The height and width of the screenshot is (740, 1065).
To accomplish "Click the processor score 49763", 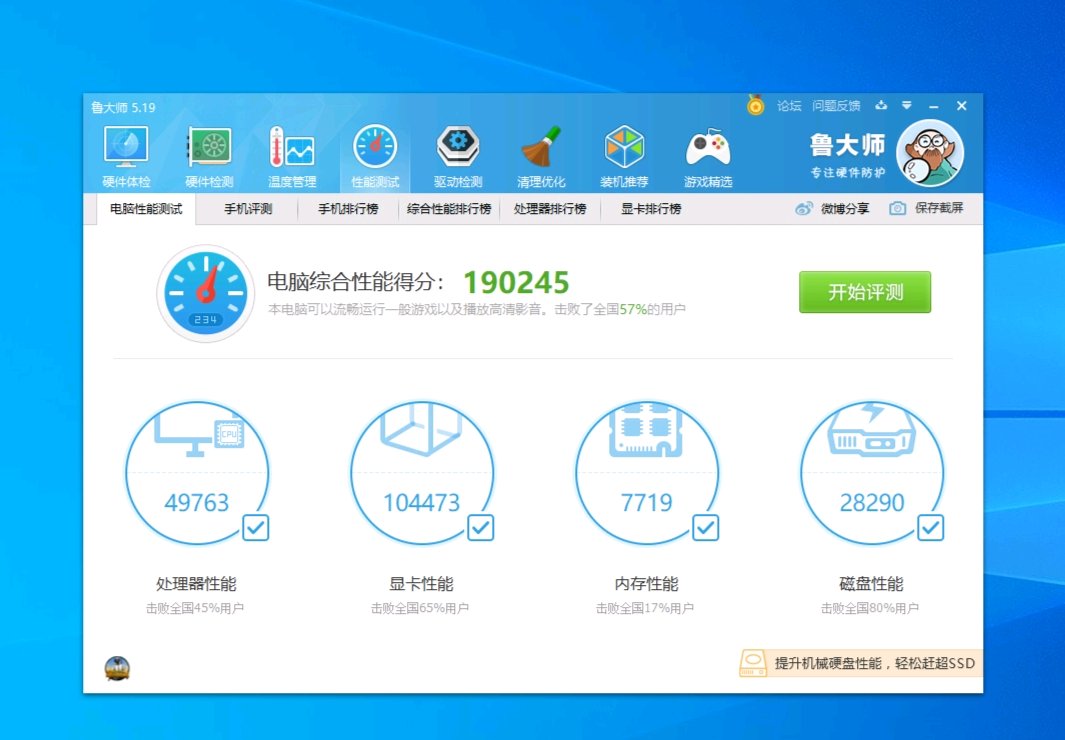I will pos(197,502).
